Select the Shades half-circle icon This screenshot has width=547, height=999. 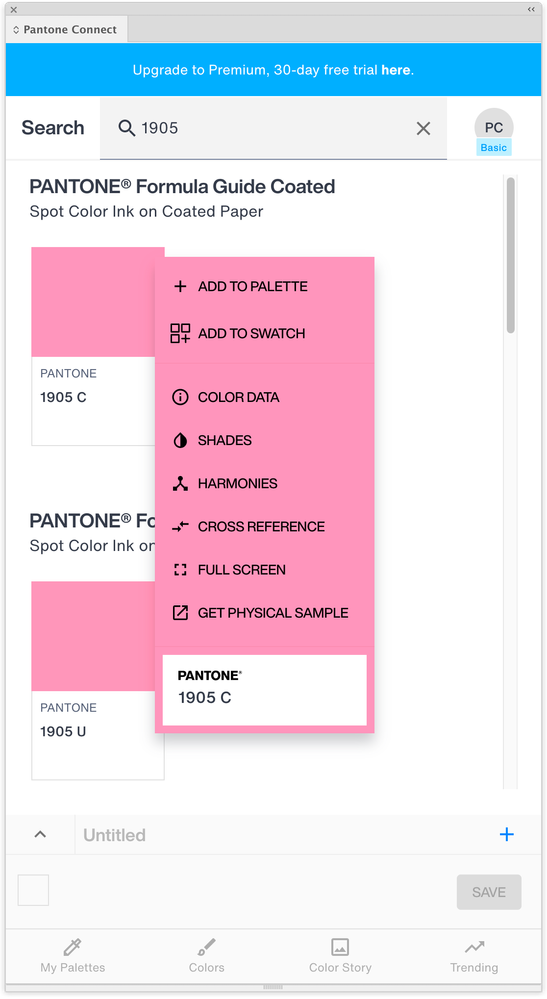pyautogui.click(x=180, y=440)
